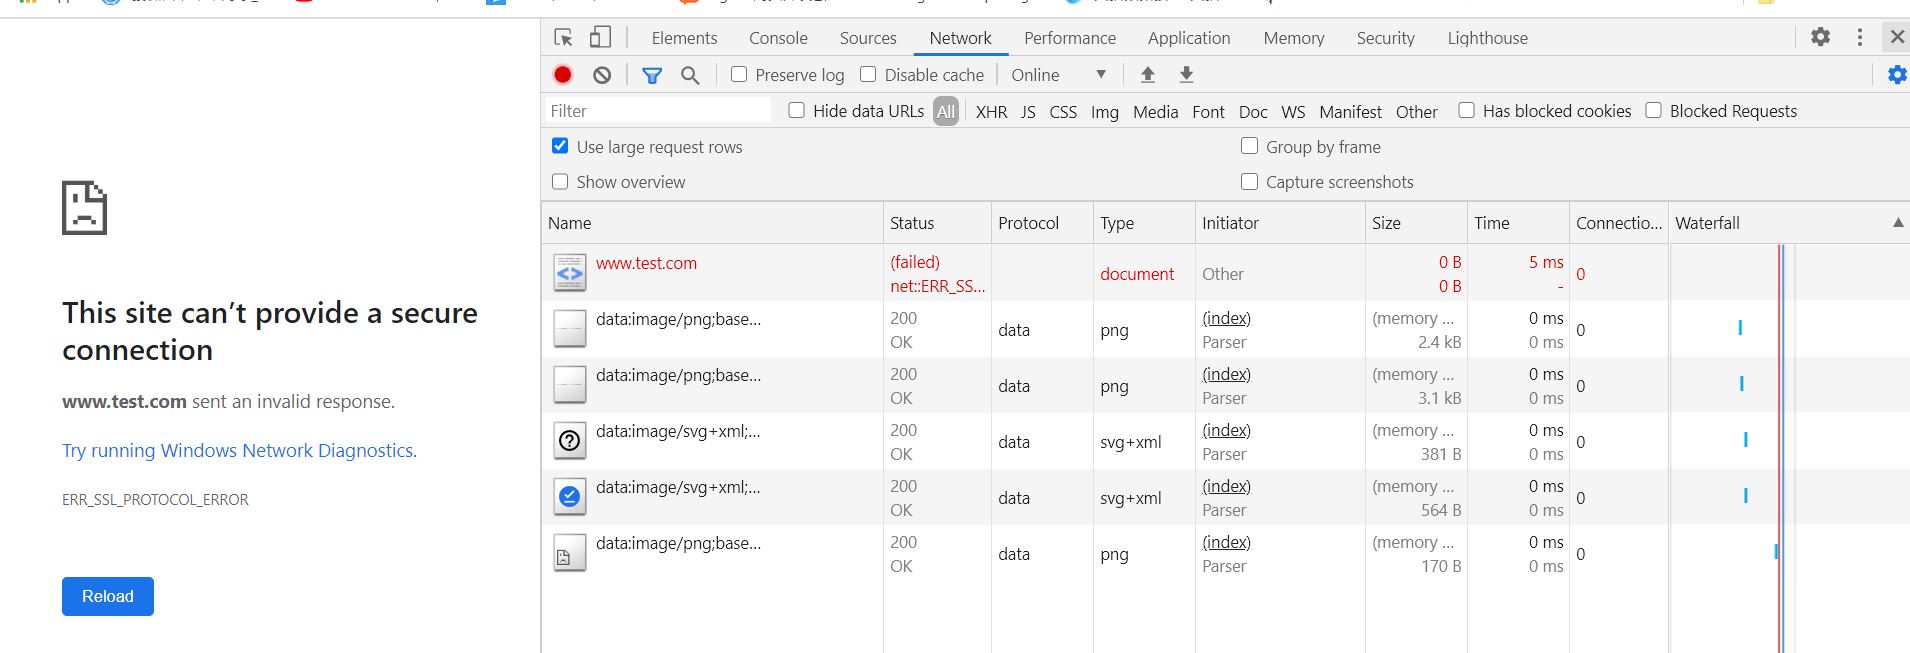Import HAR file with the upload arrow
The width and height of the screenshot is (1910, 653).
[1148, 75]
